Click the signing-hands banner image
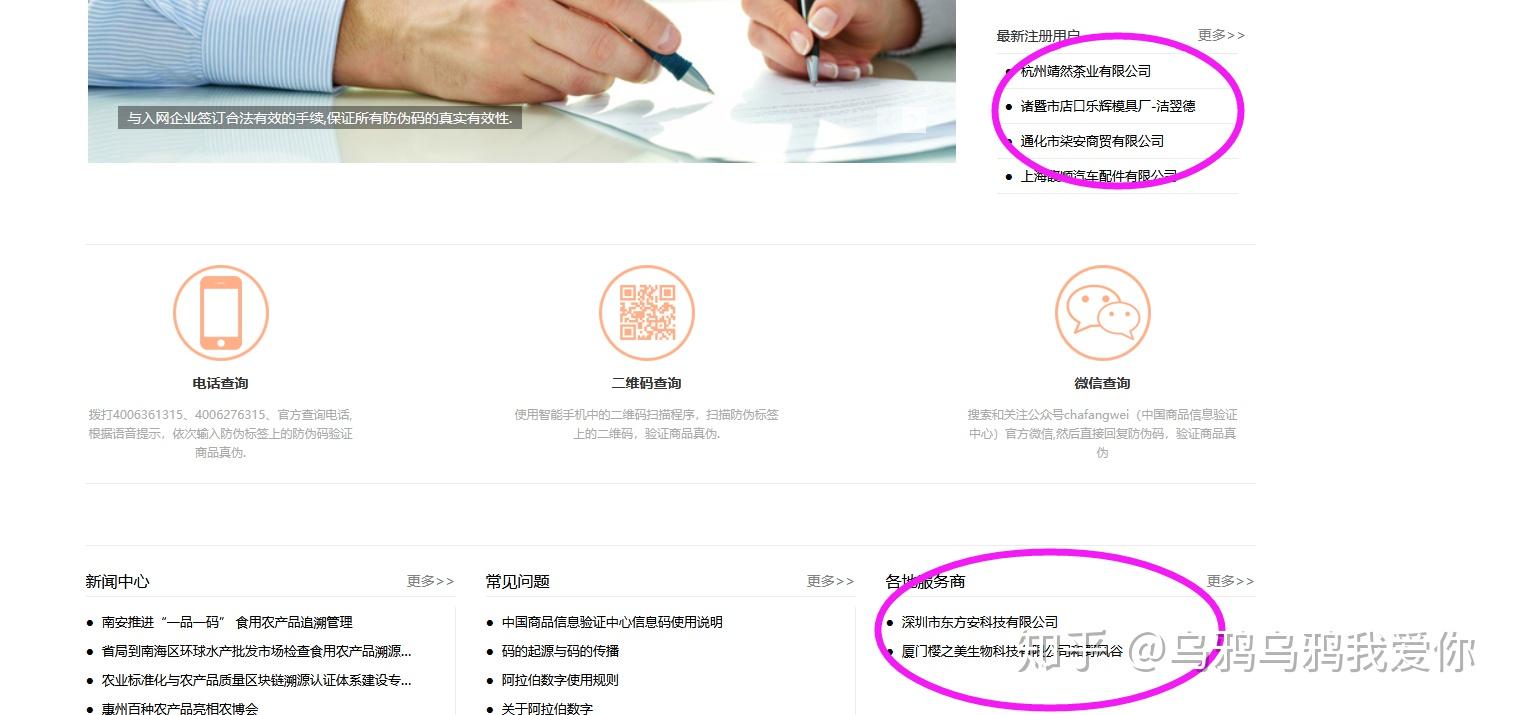This screenshot has width=1514, height=715. tap(522, 80)
